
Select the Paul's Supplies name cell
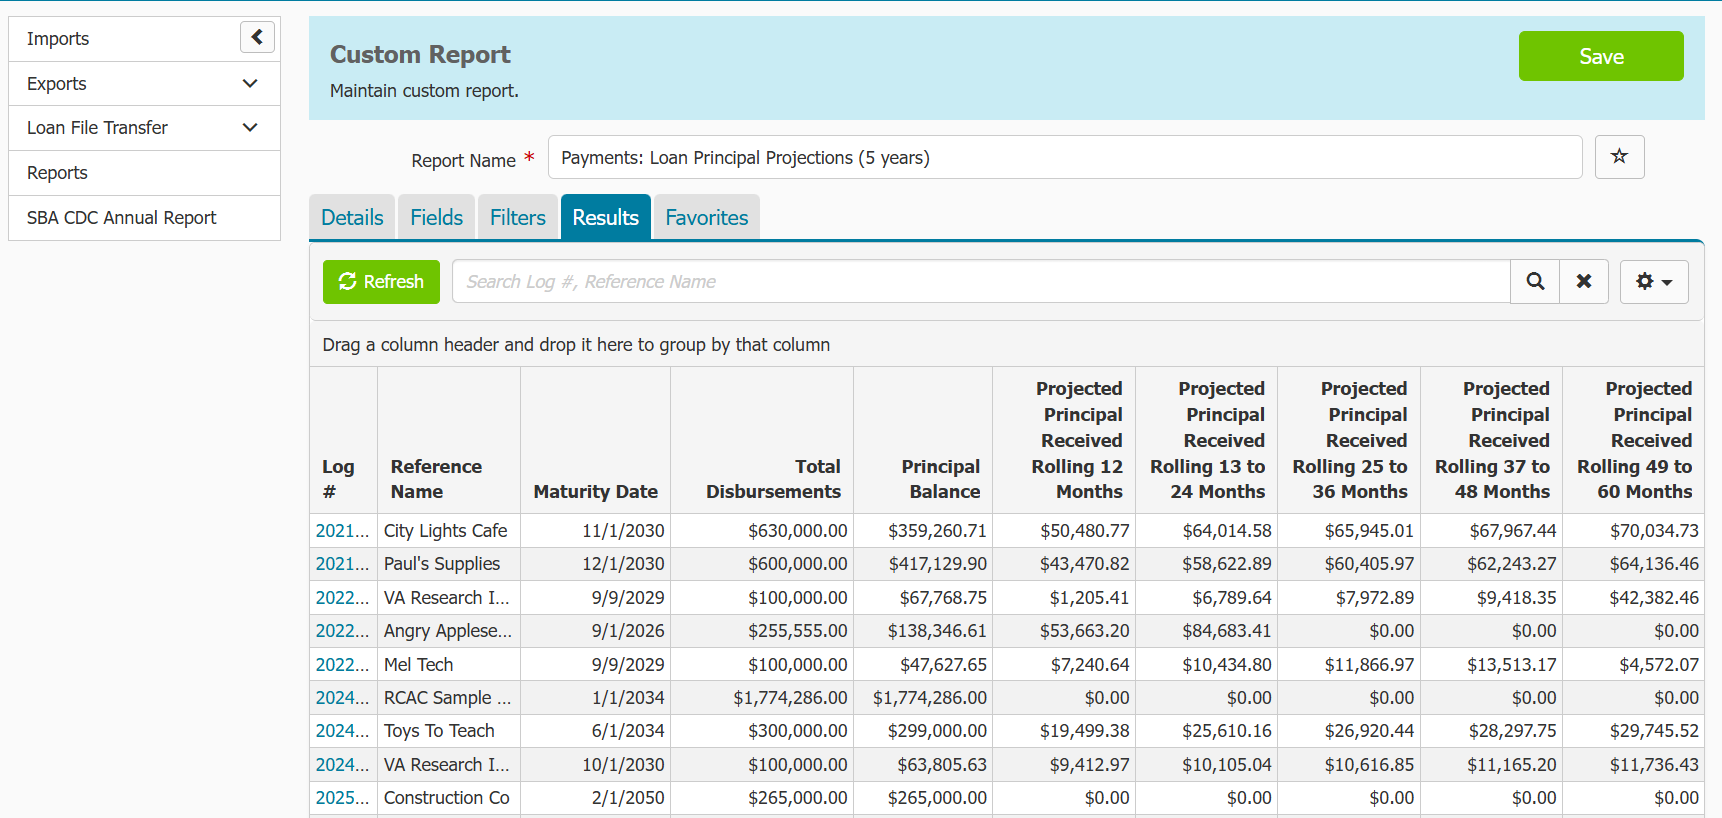tap(449, 564)
